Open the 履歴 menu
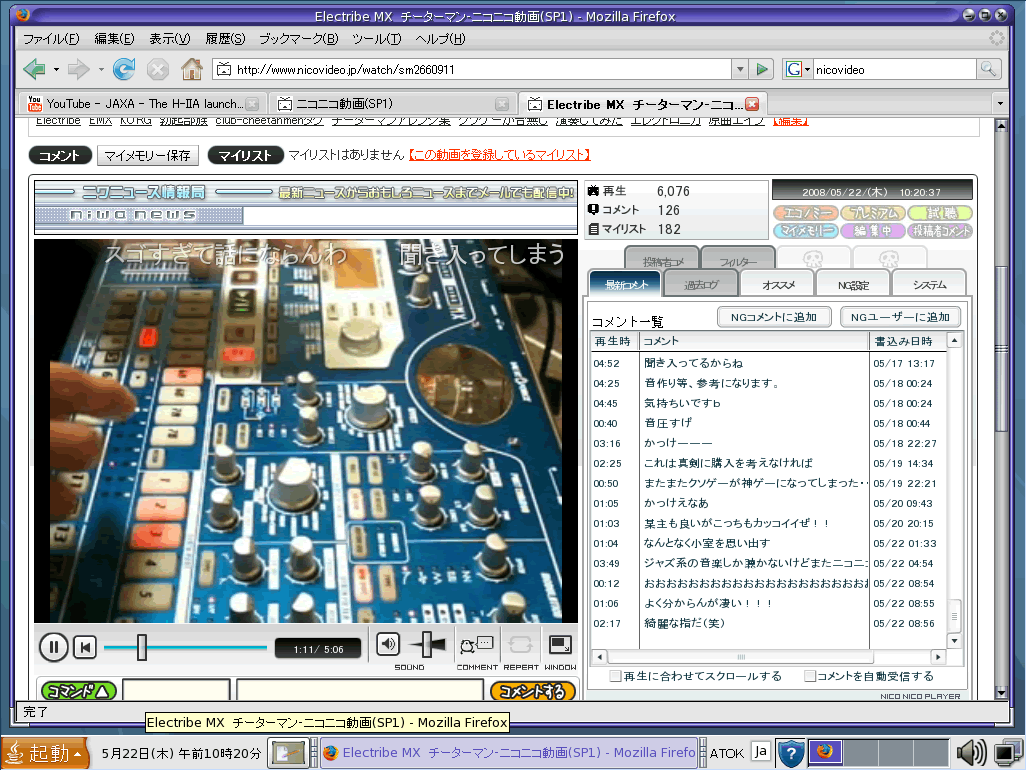1026x770 pixels. tap(225, 39)
